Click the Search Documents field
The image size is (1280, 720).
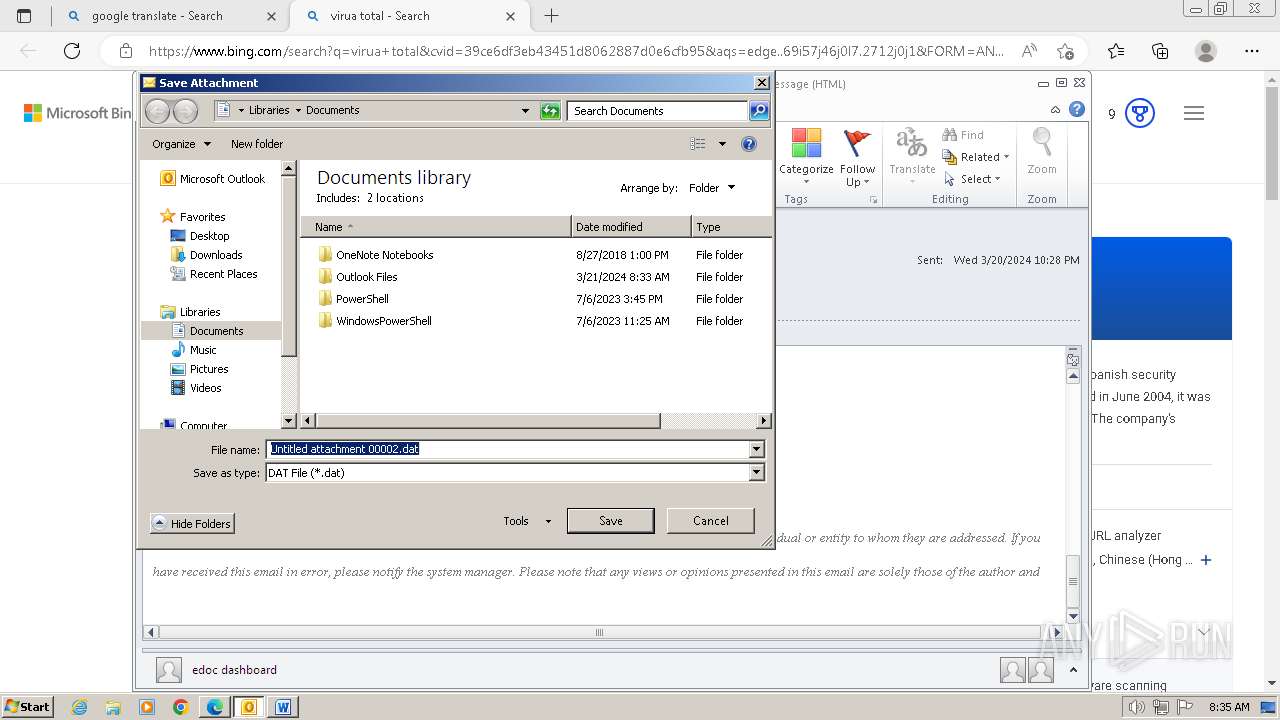point(657,111)
